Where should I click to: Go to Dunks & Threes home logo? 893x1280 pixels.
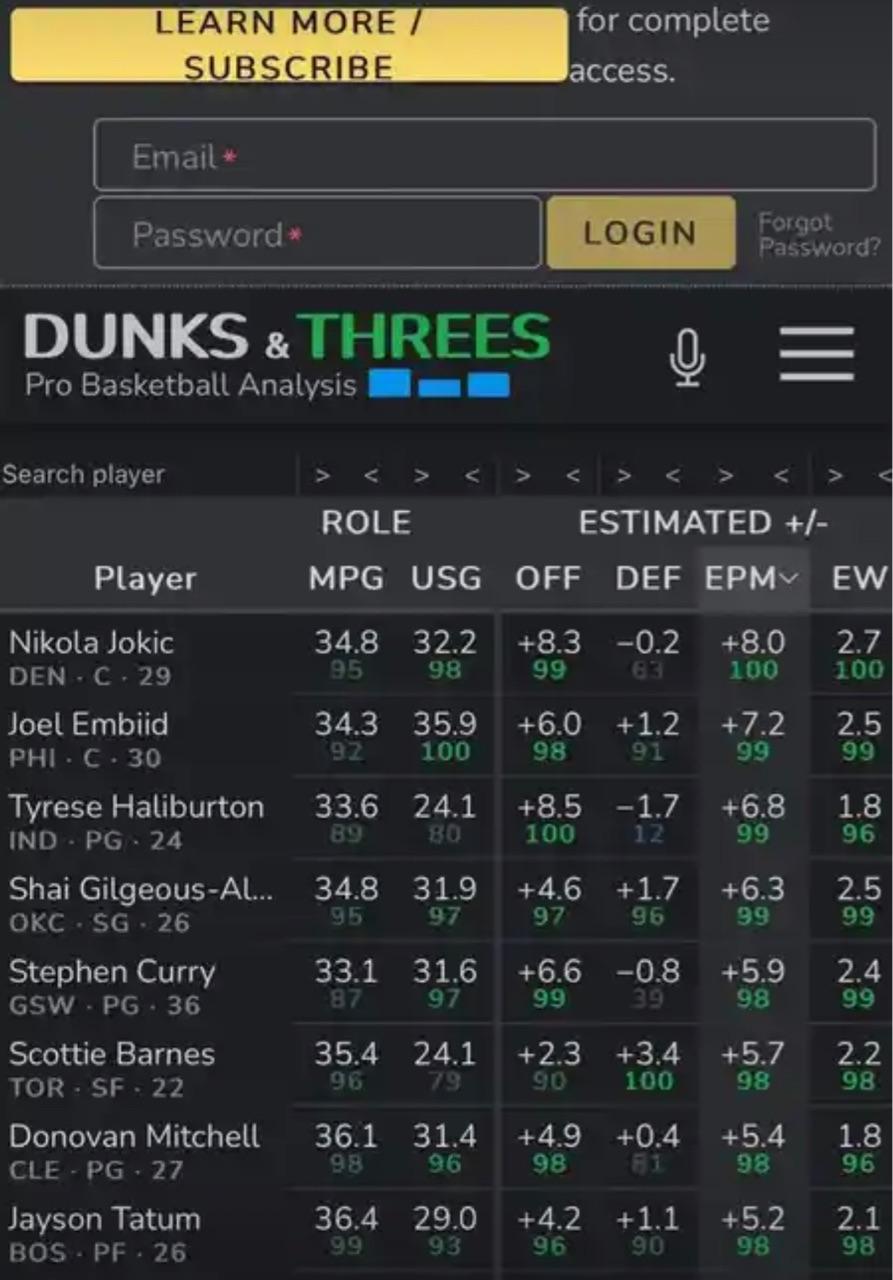click(287, 336)
